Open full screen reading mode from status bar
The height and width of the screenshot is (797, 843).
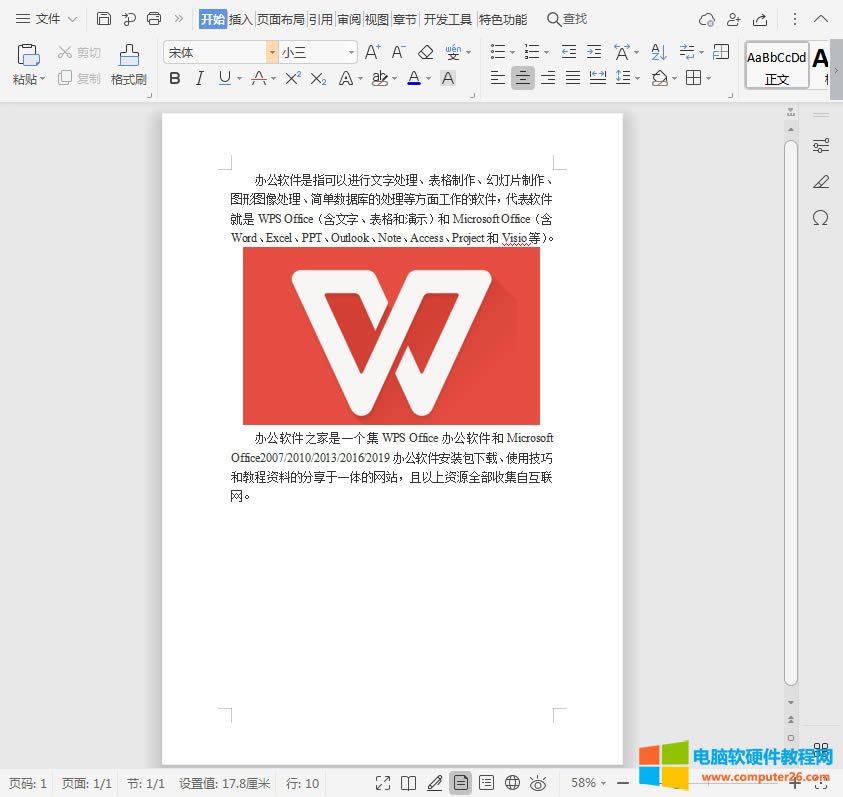point(383,783)
